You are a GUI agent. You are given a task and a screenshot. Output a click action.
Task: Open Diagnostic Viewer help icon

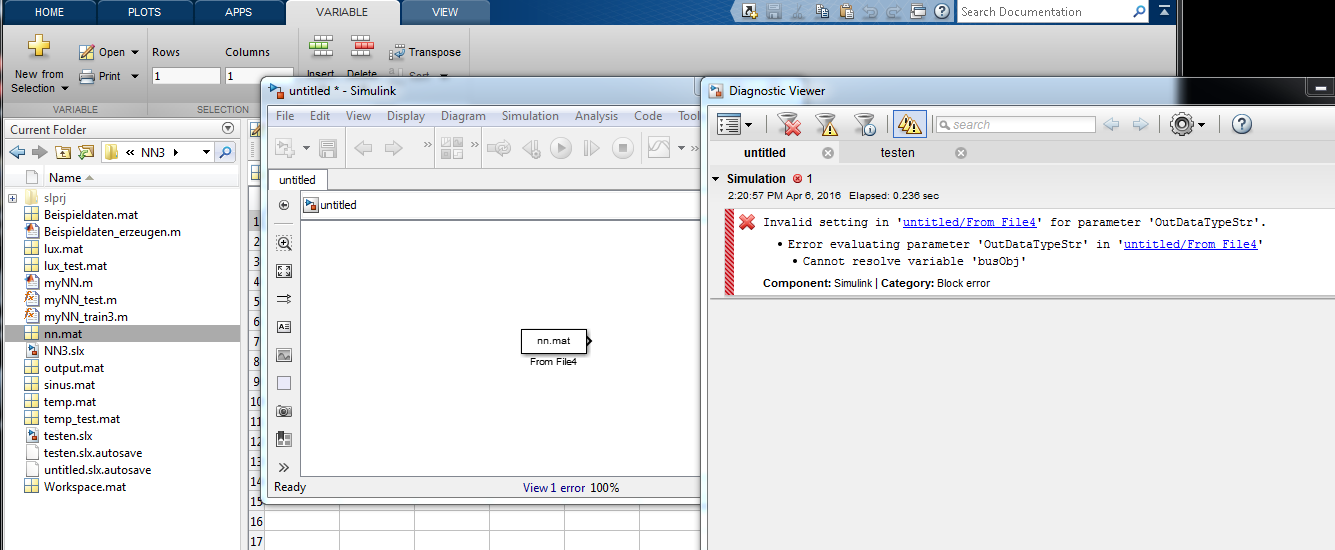tap(1242, 124)
